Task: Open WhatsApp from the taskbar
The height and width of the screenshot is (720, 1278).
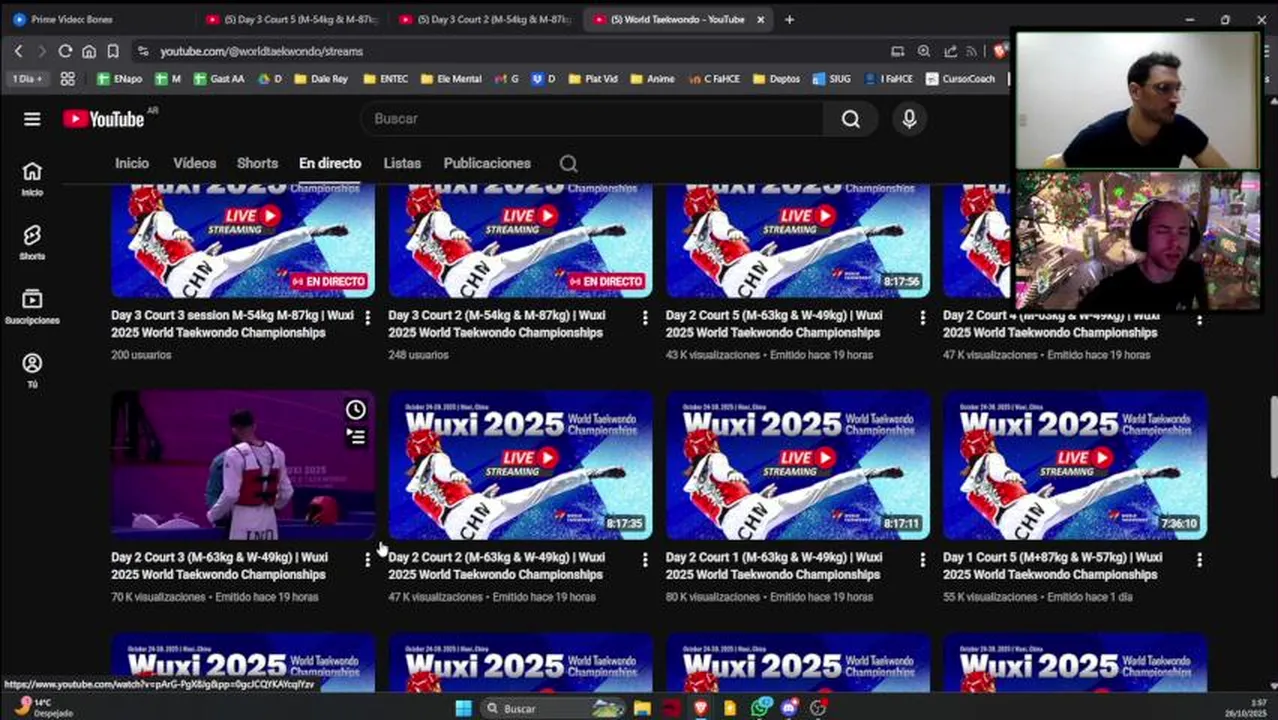Action: point(761,708)
